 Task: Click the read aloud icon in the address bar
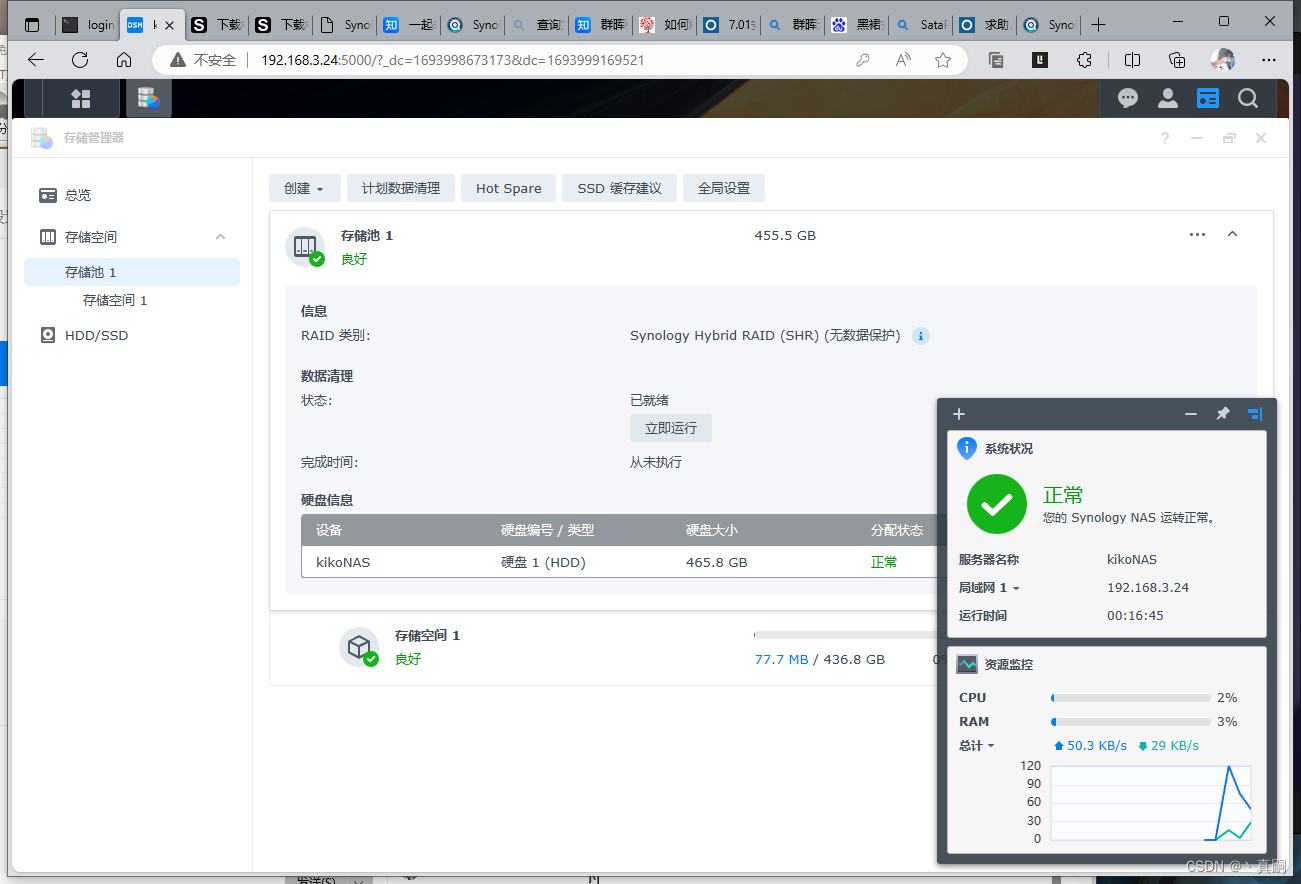(903, 60)
